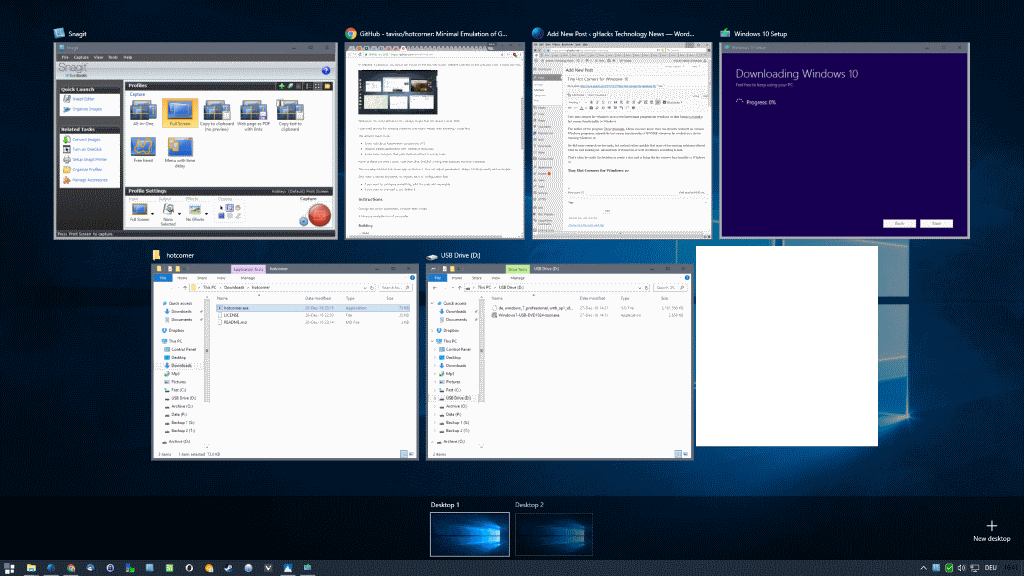Select Copy text to clipboard profile

click(290, 116)
